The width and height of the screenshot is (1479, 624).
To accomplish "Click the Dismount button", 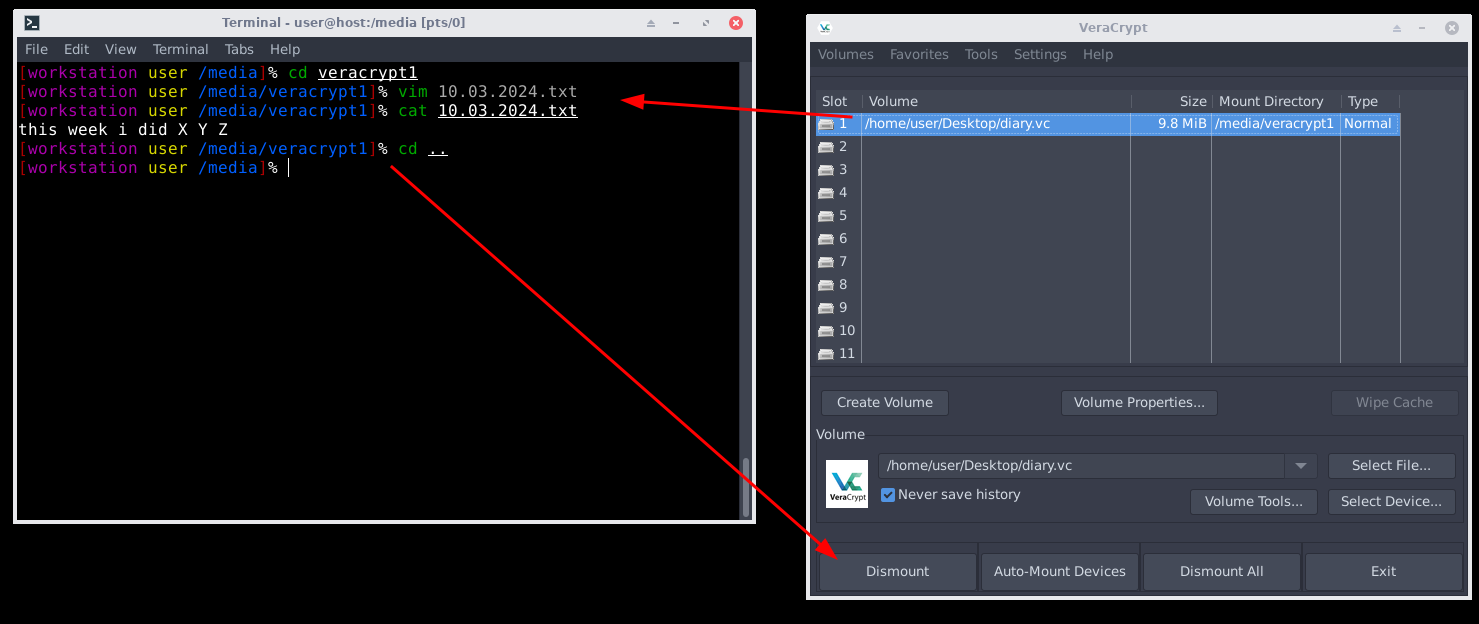I will point(898,572).
